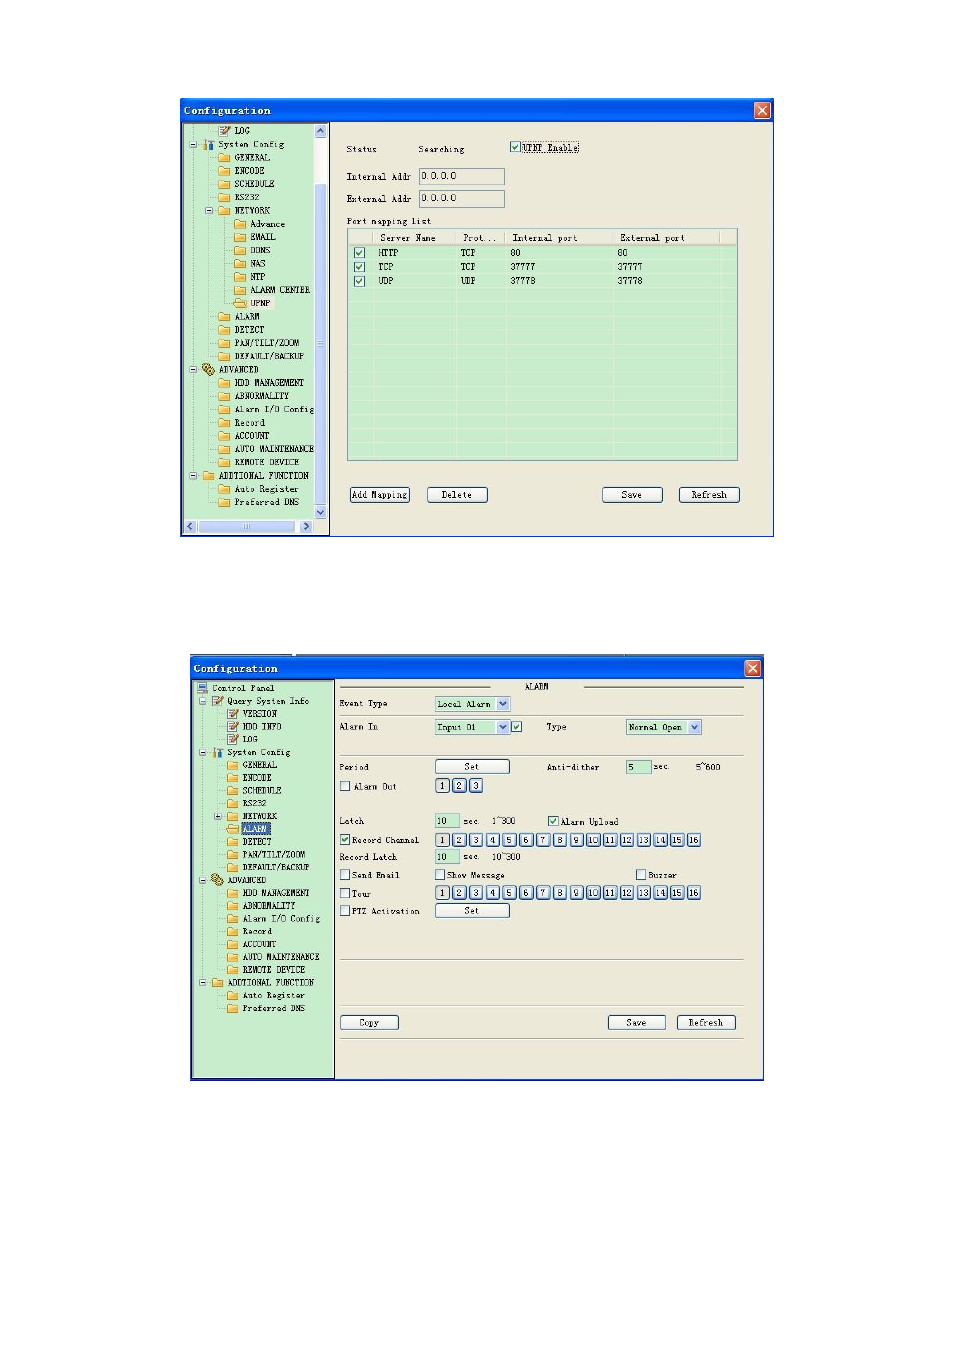Screen dimensions: 954x1350
Task: Select the DDNS folder icon in upper tree
Action: click(240, 250)
